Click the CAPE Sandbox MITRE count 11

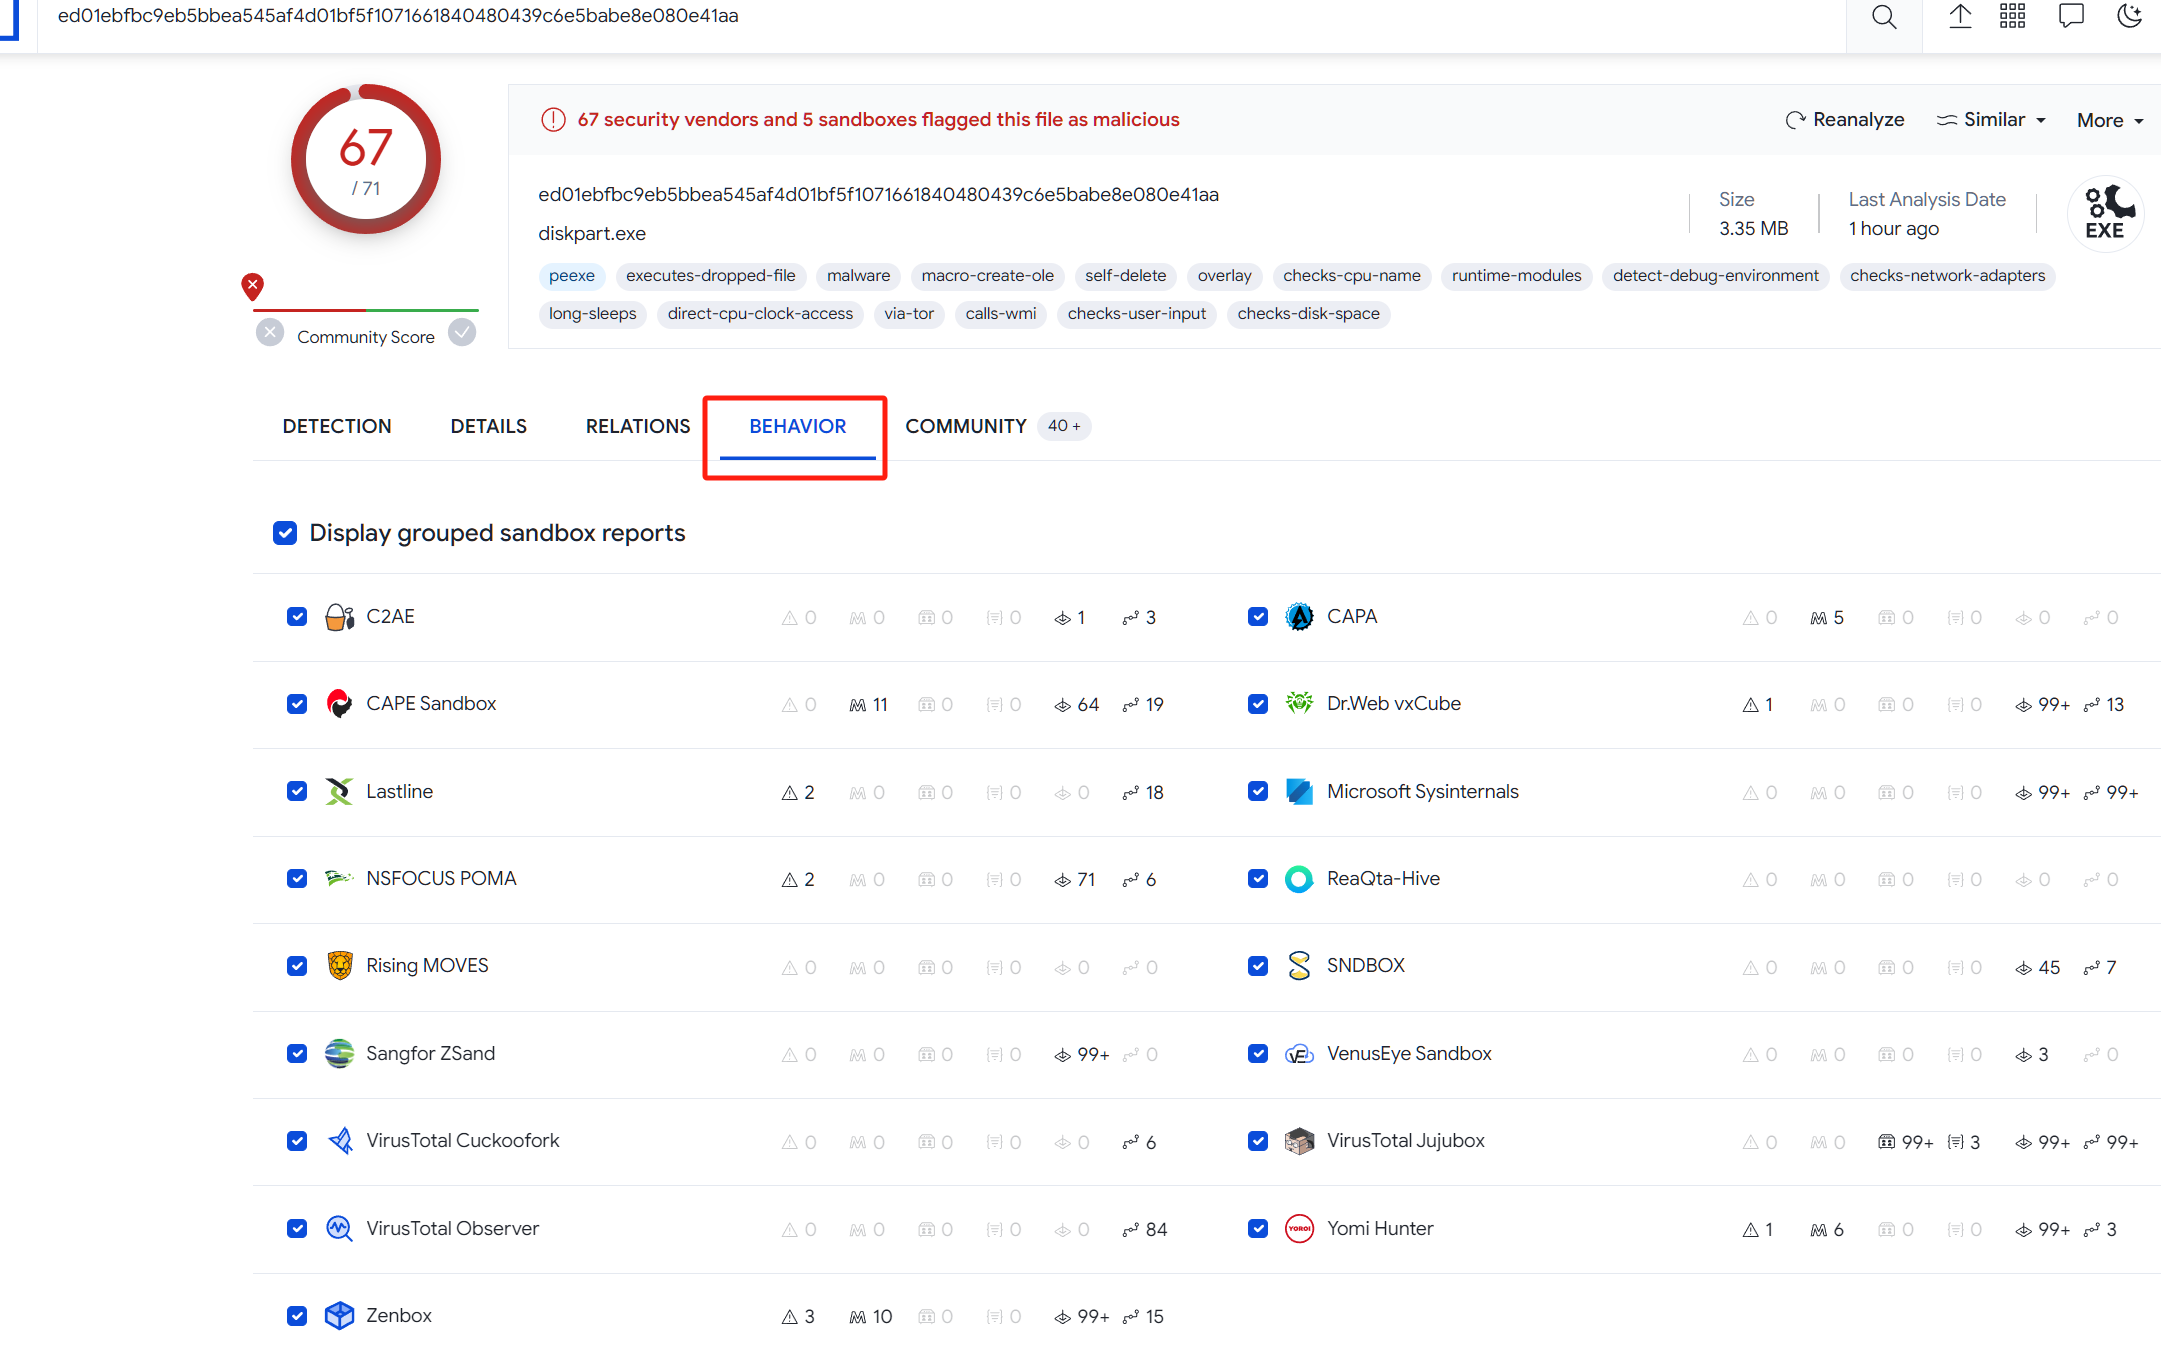(869, 705)
